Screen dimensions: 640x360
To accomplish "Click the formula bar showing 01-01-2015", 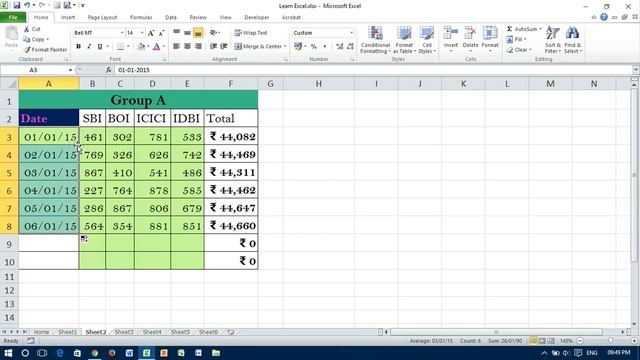I will coord(372,70).
